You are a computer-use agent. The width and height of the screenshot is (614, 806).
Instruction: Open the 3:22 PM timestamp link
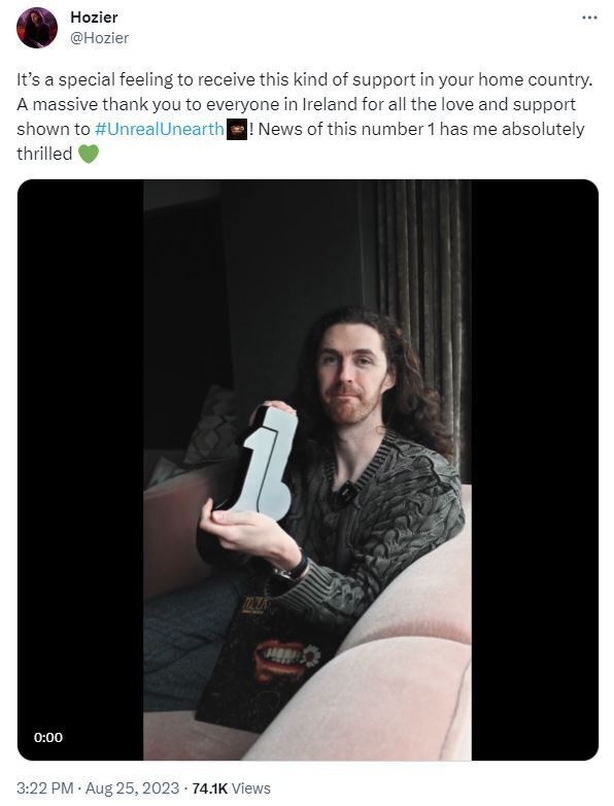45,788
